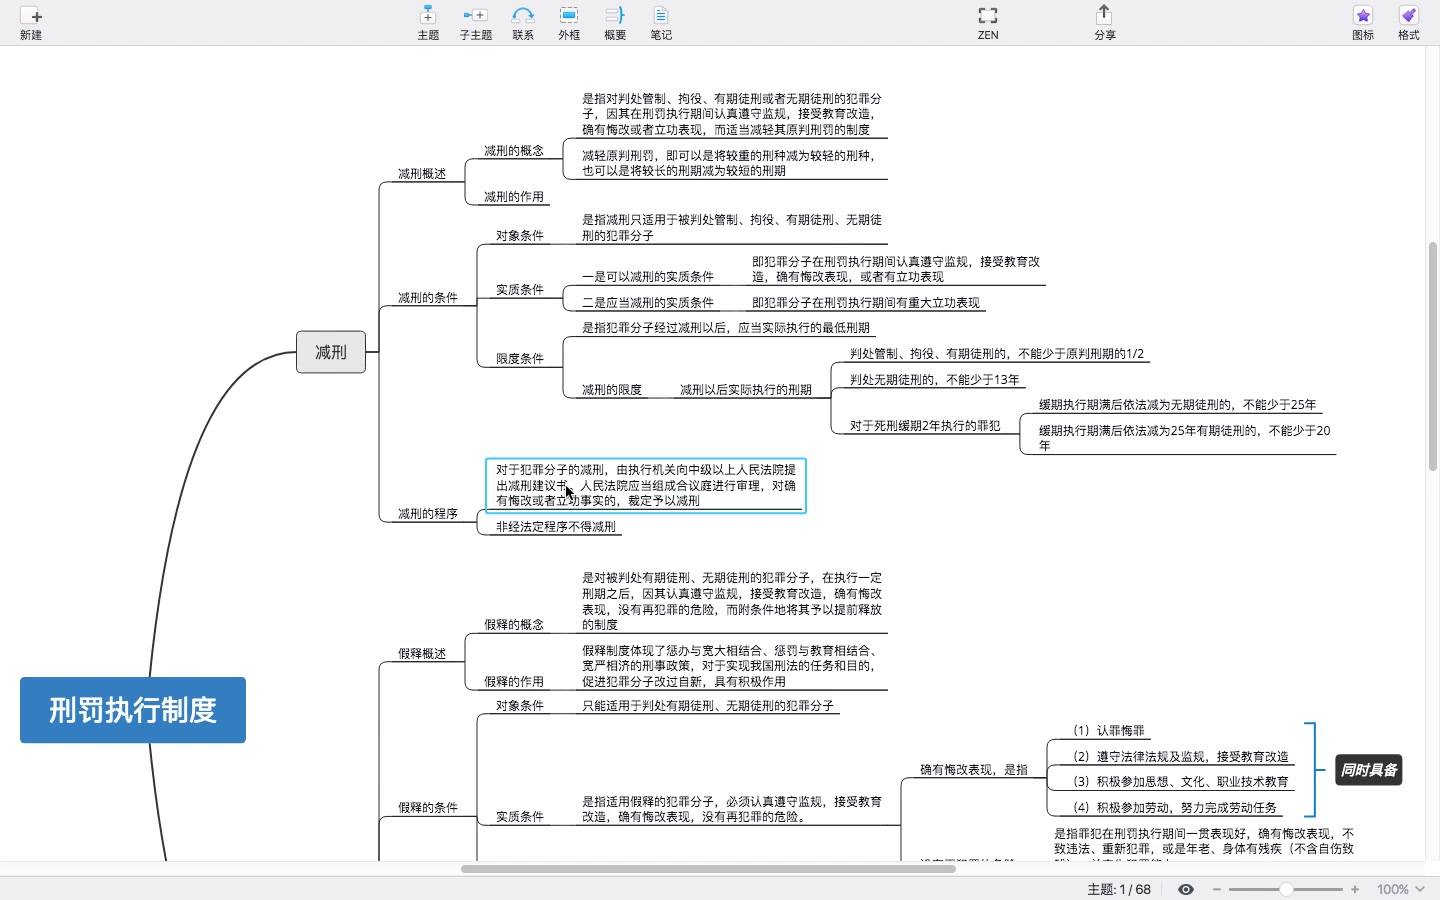Select the 减刑的概念 node
The height and width of the screenshot is (900, 1440).
point(514,151)
